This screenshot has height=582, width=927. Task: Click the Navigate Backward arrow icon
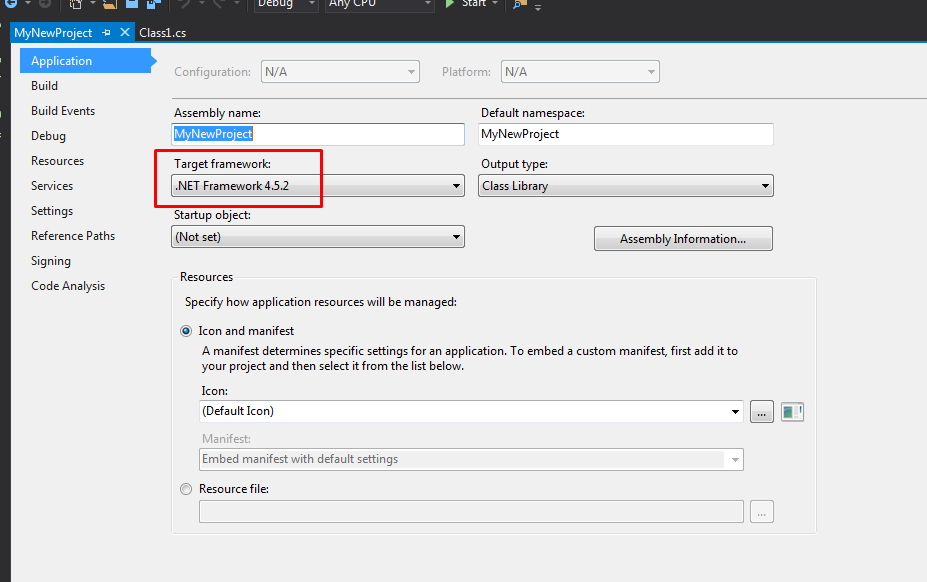pos(11,4)
